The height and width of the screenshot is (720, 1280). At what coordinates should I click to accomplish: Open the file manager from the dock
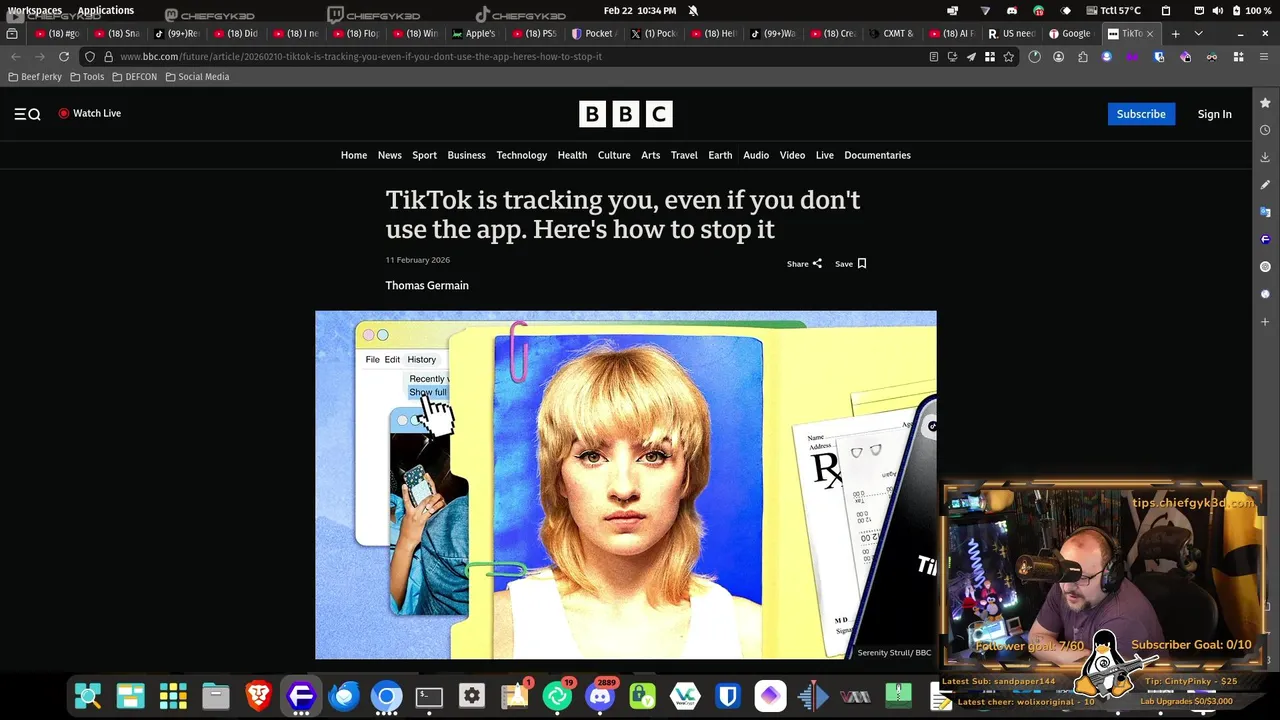(216, 696)
